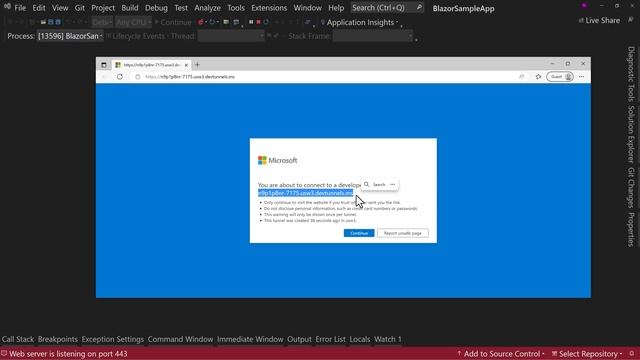Open the Test menu
Viewport: 640px width, 360px height.
181,8
